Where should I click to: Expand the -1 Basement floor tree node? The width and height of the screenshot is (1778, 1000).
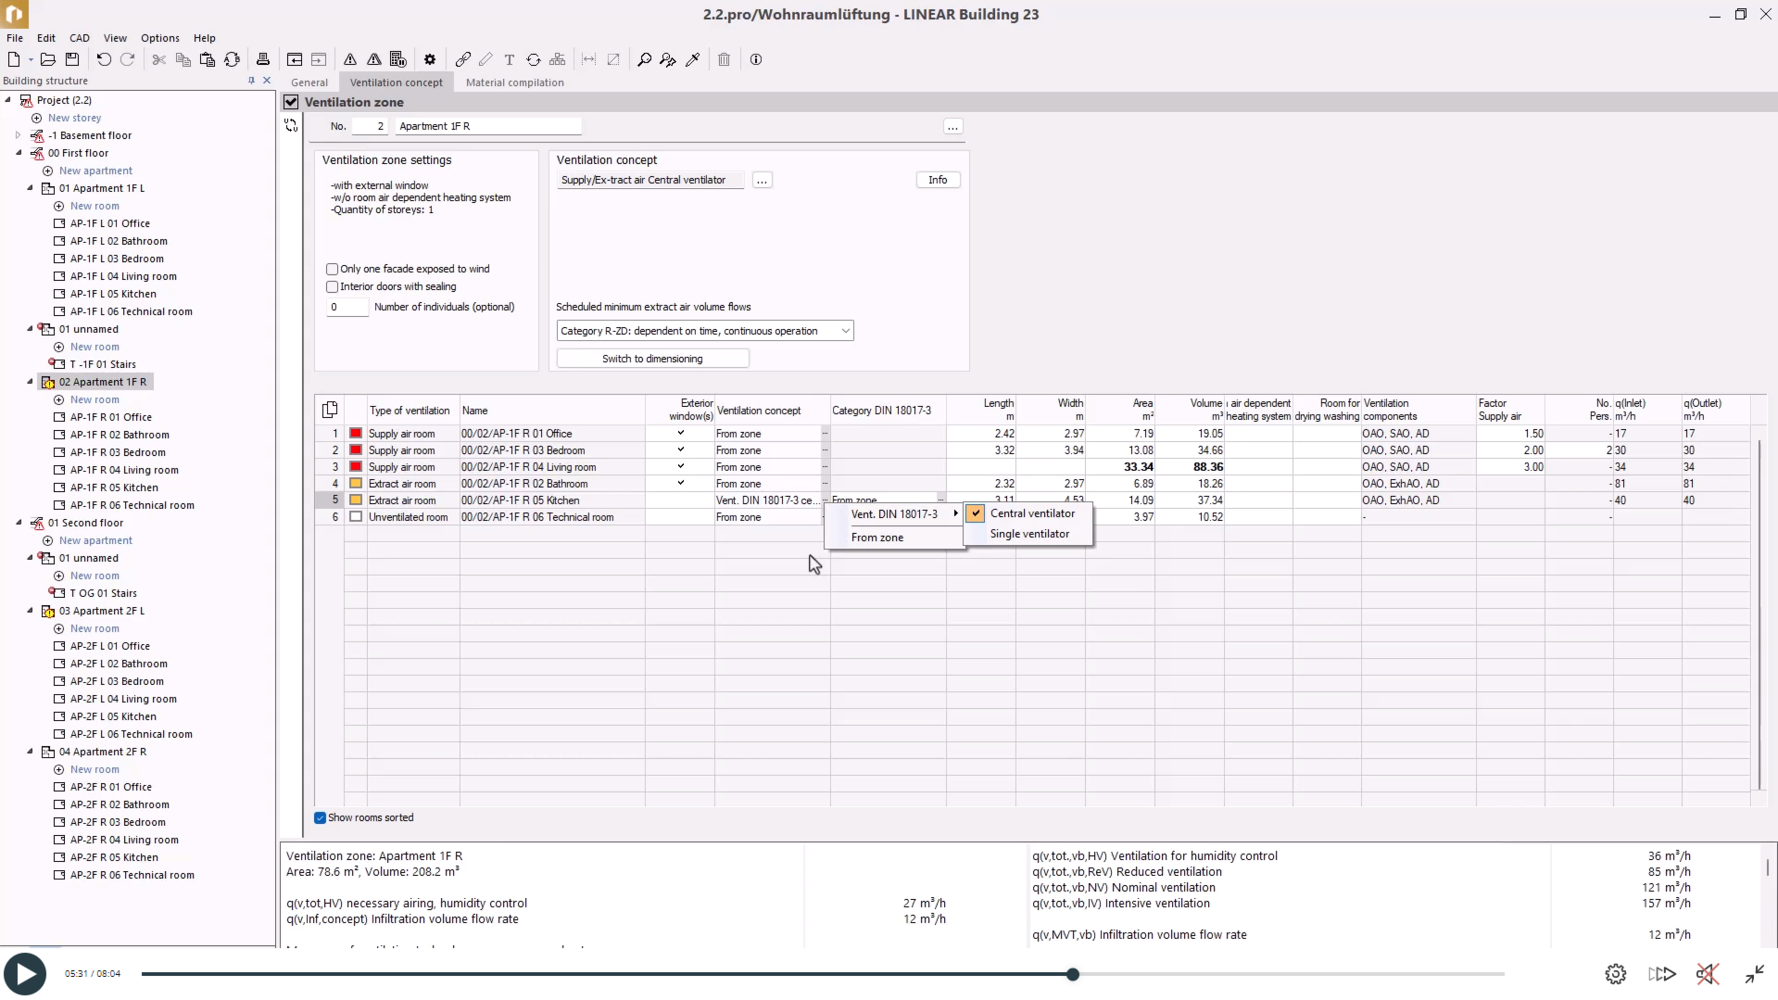[x=18, y=135]
